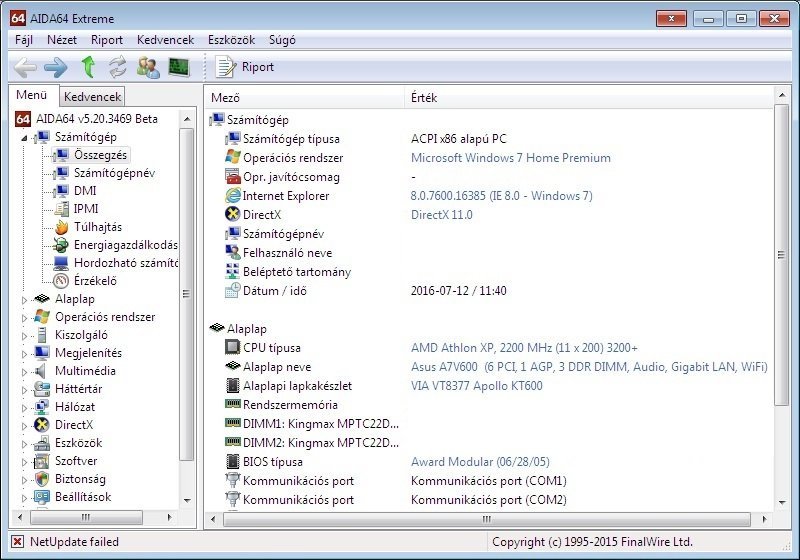The height and width of the screenshot is (560, 800).
Task: Expand the Hálózat tree node
Action: pyautogui.click(x=24, y=408)
